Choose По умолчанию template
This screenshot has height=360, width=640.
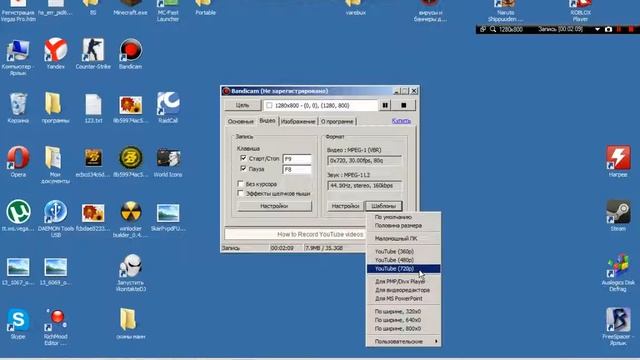click(403, 217)
